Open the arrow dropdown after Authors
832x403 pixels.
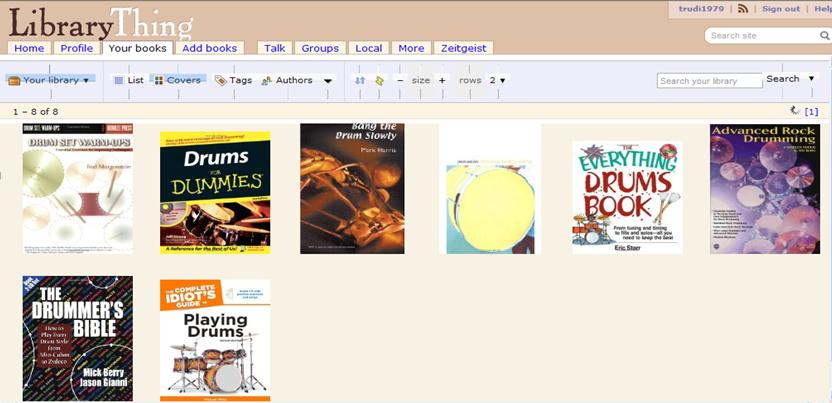(328, 81)
